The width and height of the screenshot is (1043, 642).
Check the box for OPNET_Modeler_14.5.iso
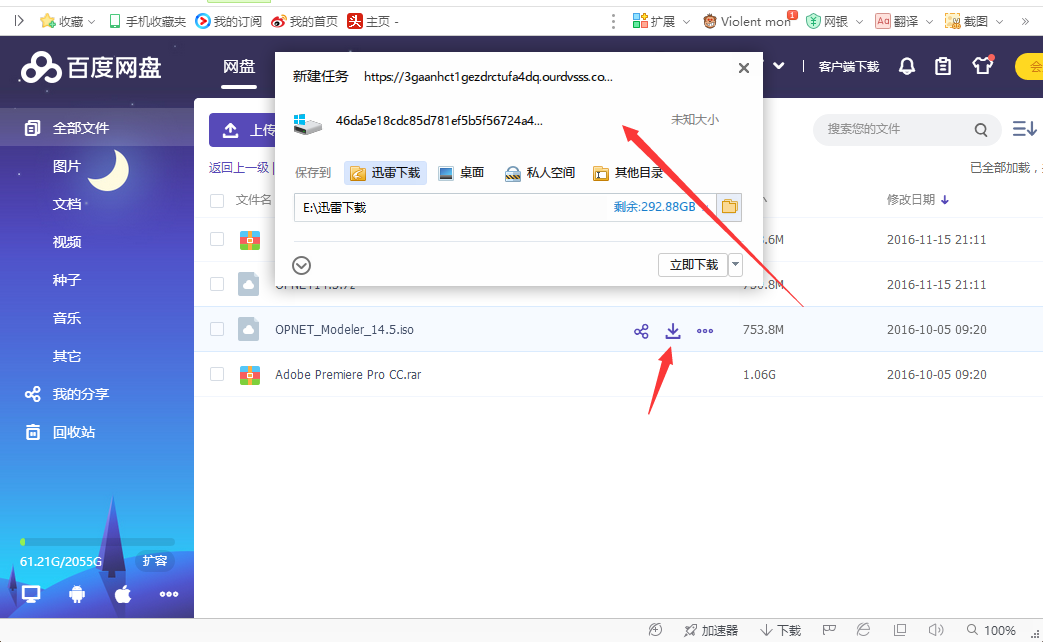click(217, 329)
